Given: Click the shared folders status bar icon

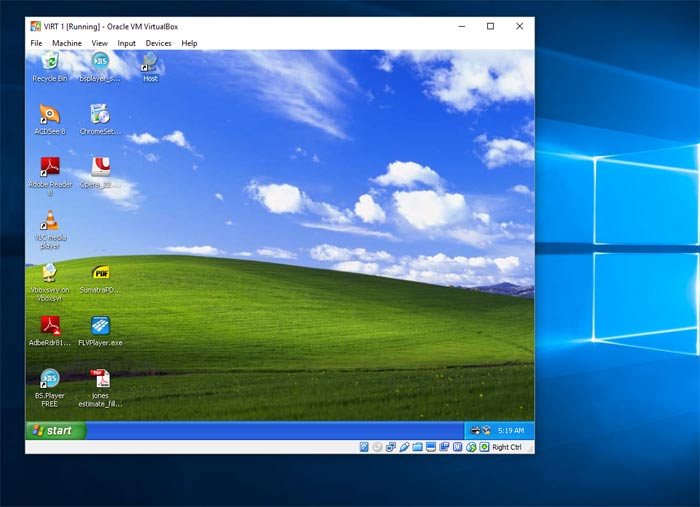Looking at the screenshot, I should 417,447.
